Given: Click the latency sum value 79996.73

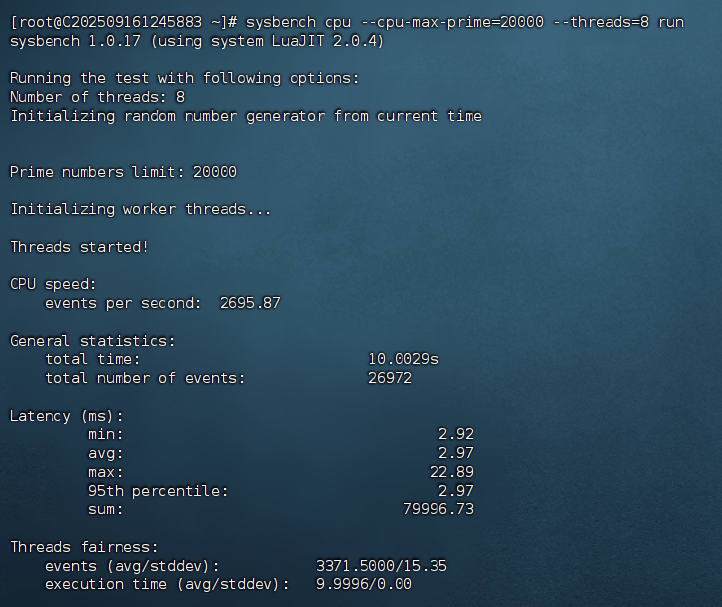Looking at the screenshot, I should tap(436, 509).
